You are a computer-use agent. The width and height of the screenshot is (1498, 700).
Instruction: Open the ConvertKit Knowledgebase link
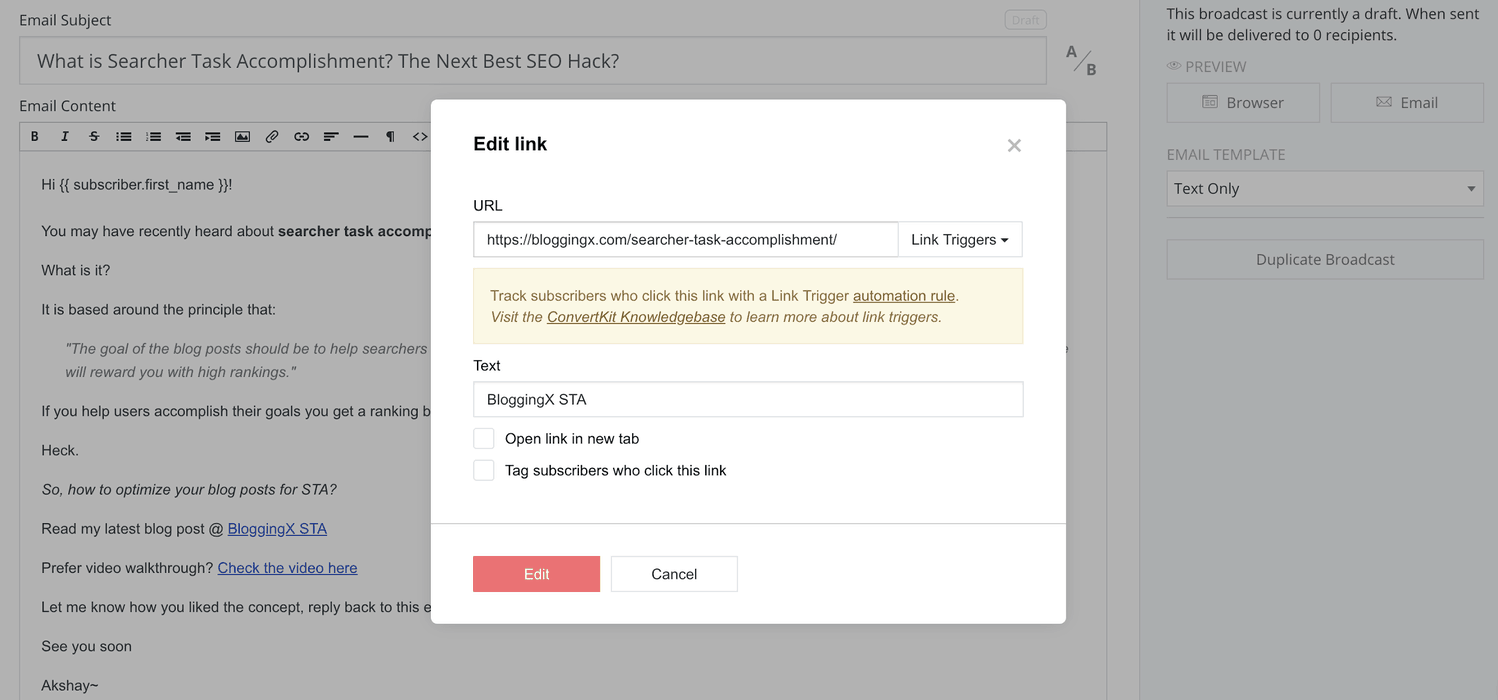(x=636, y=317)
